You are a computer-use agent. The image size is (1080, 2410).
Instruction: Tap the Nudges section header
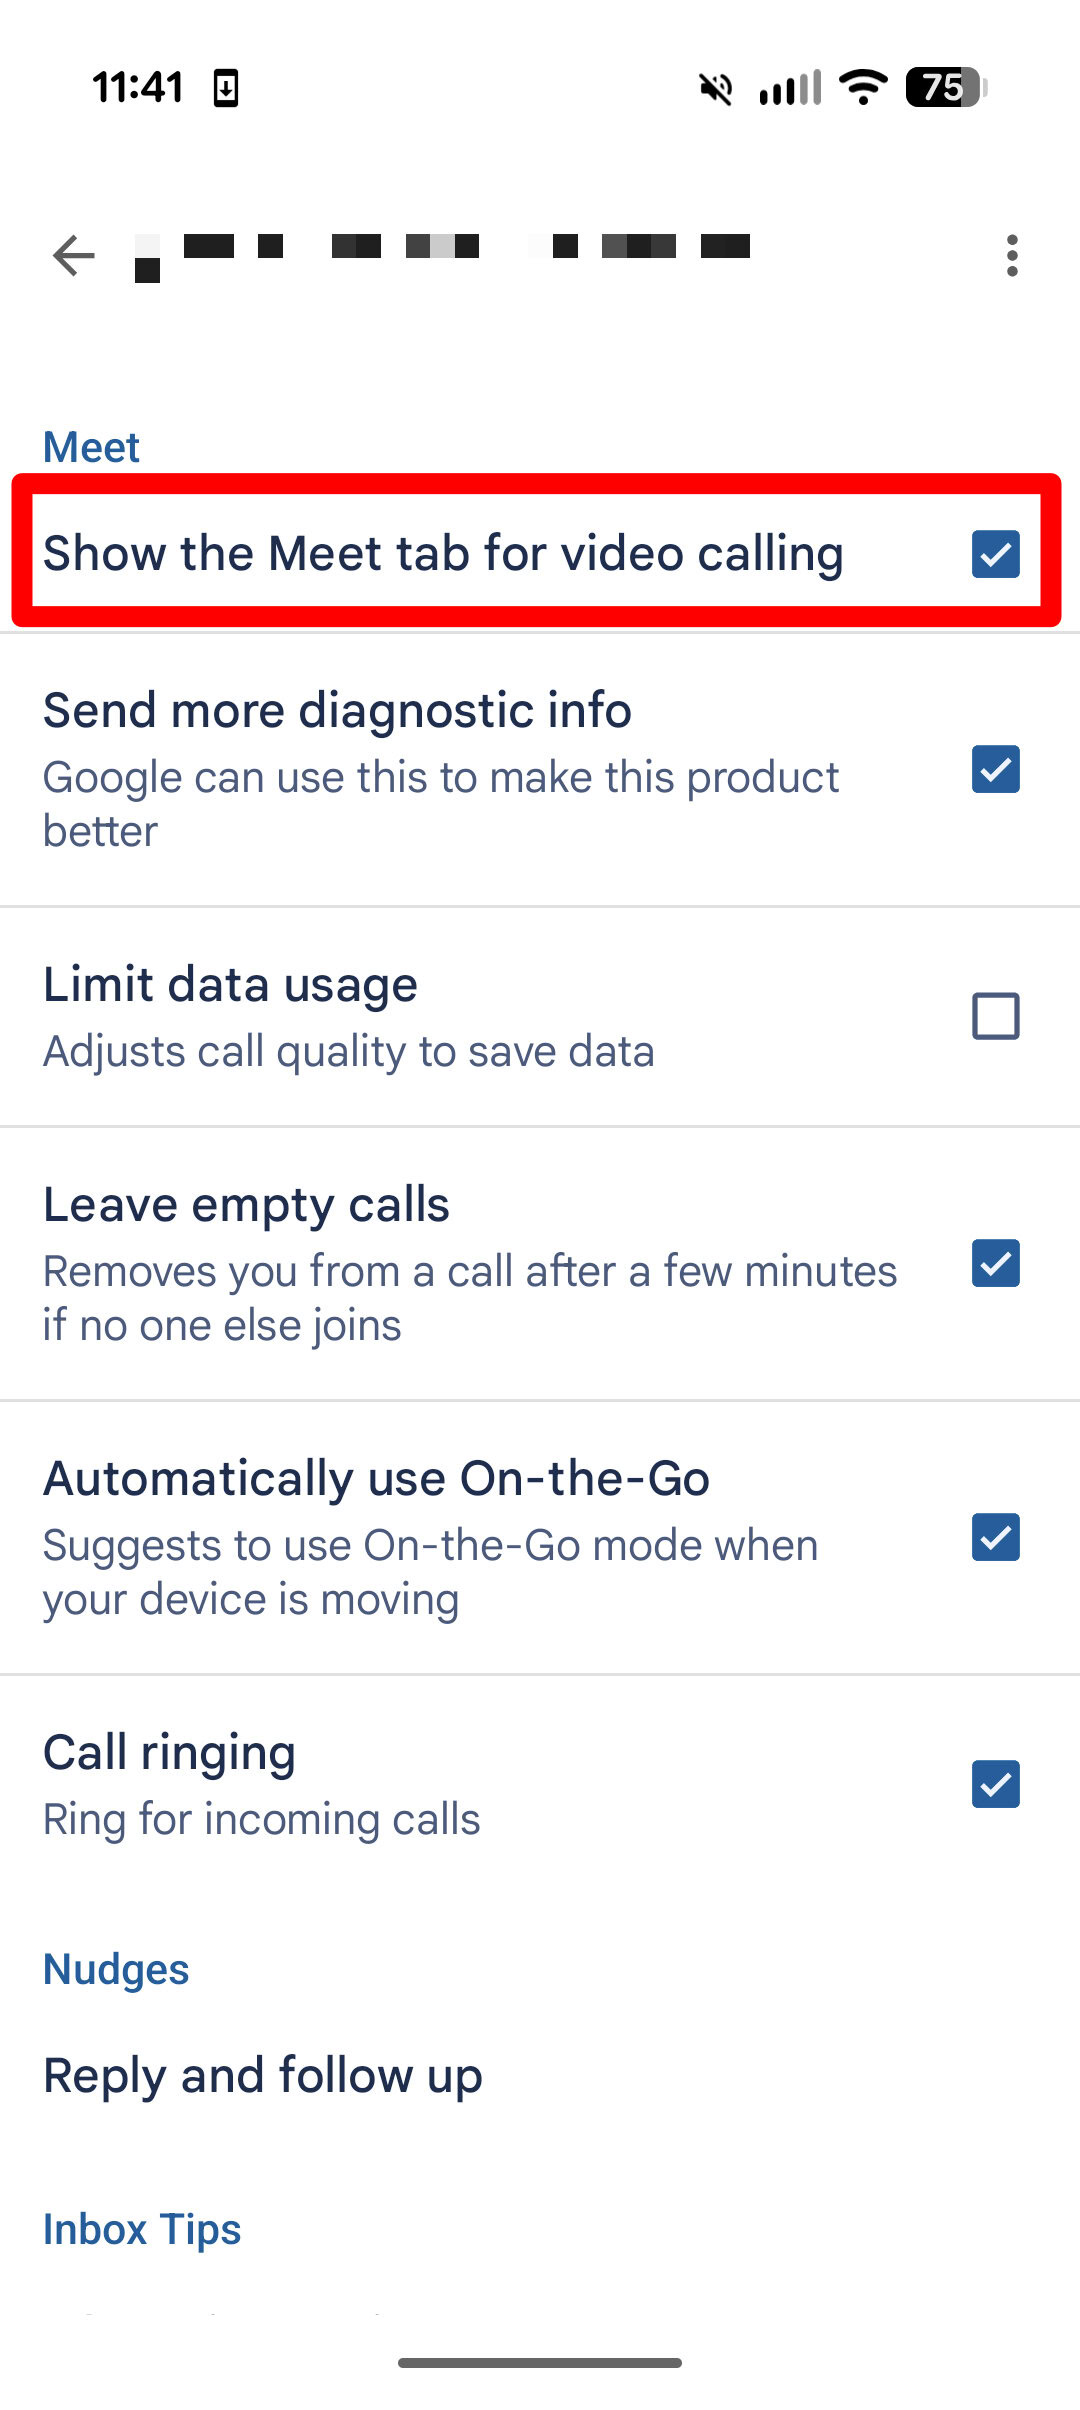[x=116, y=1969]
